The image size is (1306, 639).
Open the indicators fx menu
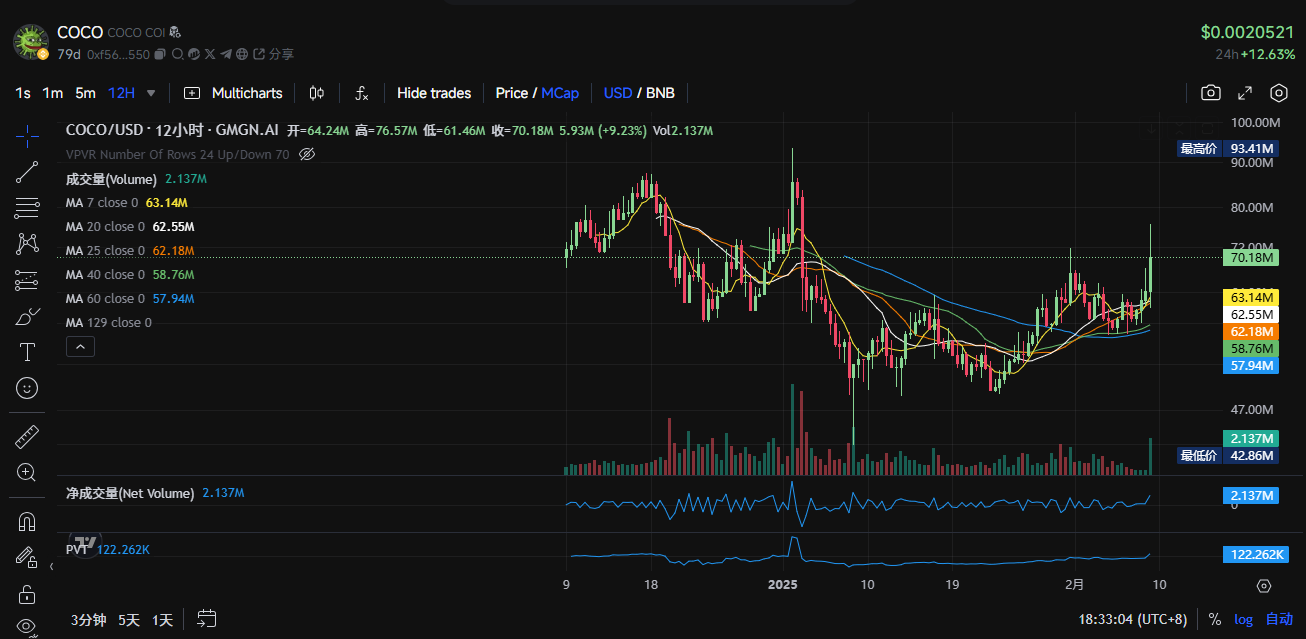pos(362,93)
